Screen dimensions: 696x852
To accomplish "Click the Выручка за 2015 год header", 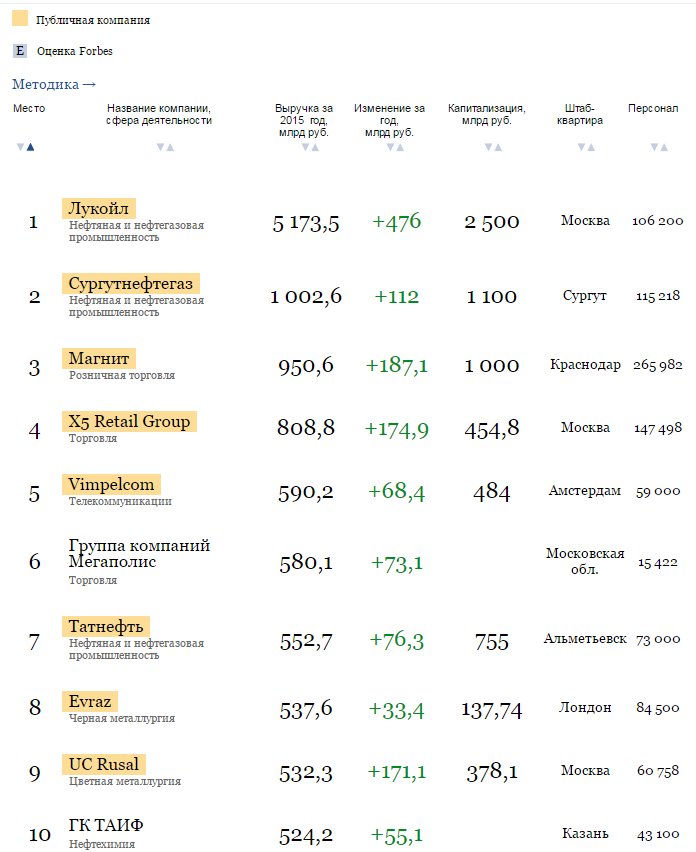I will pos(304,120).
